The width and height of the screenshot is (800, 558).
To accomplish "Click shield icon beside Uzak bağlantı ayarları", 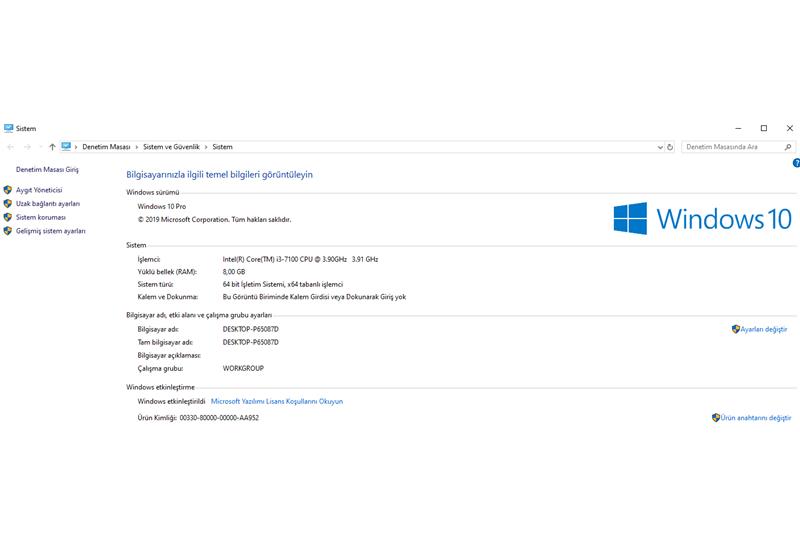I will click(x=8, y=204).
